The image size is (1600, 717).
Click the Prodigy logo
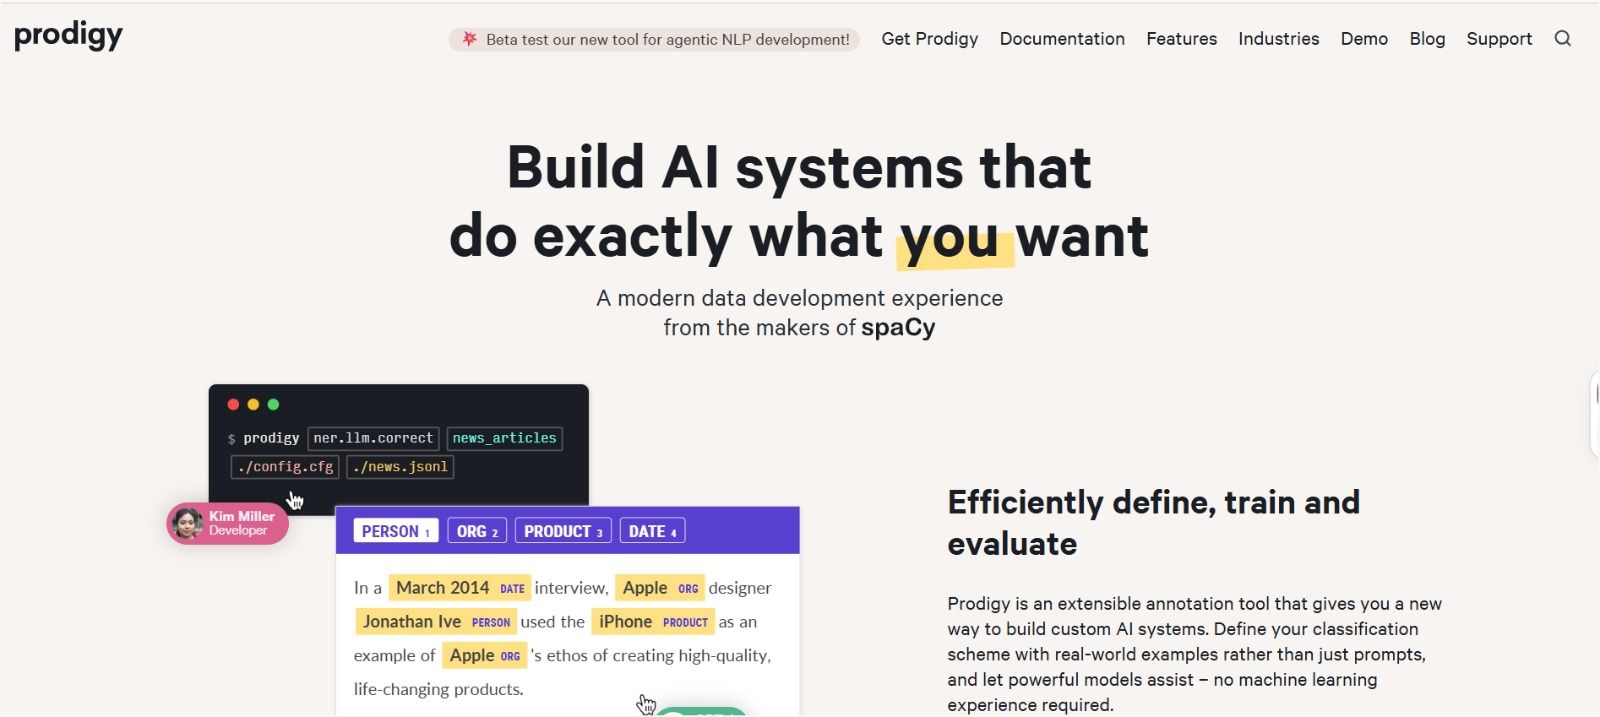pos(68,36)
